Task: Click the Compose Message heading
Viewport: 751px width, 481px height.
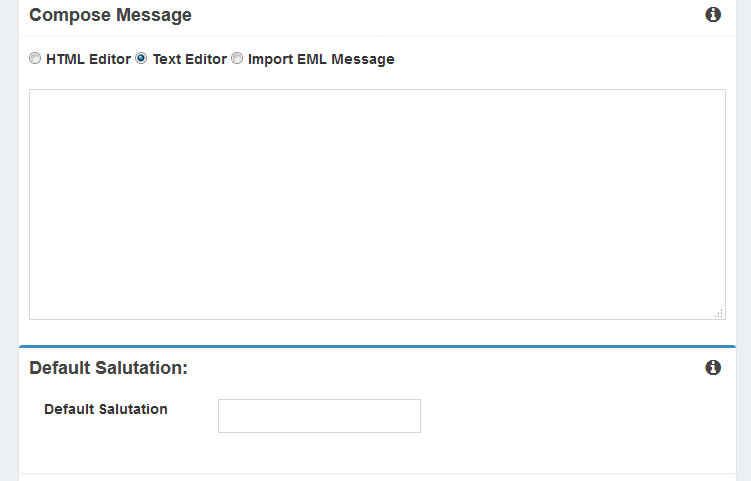Action: coord(110,15)
